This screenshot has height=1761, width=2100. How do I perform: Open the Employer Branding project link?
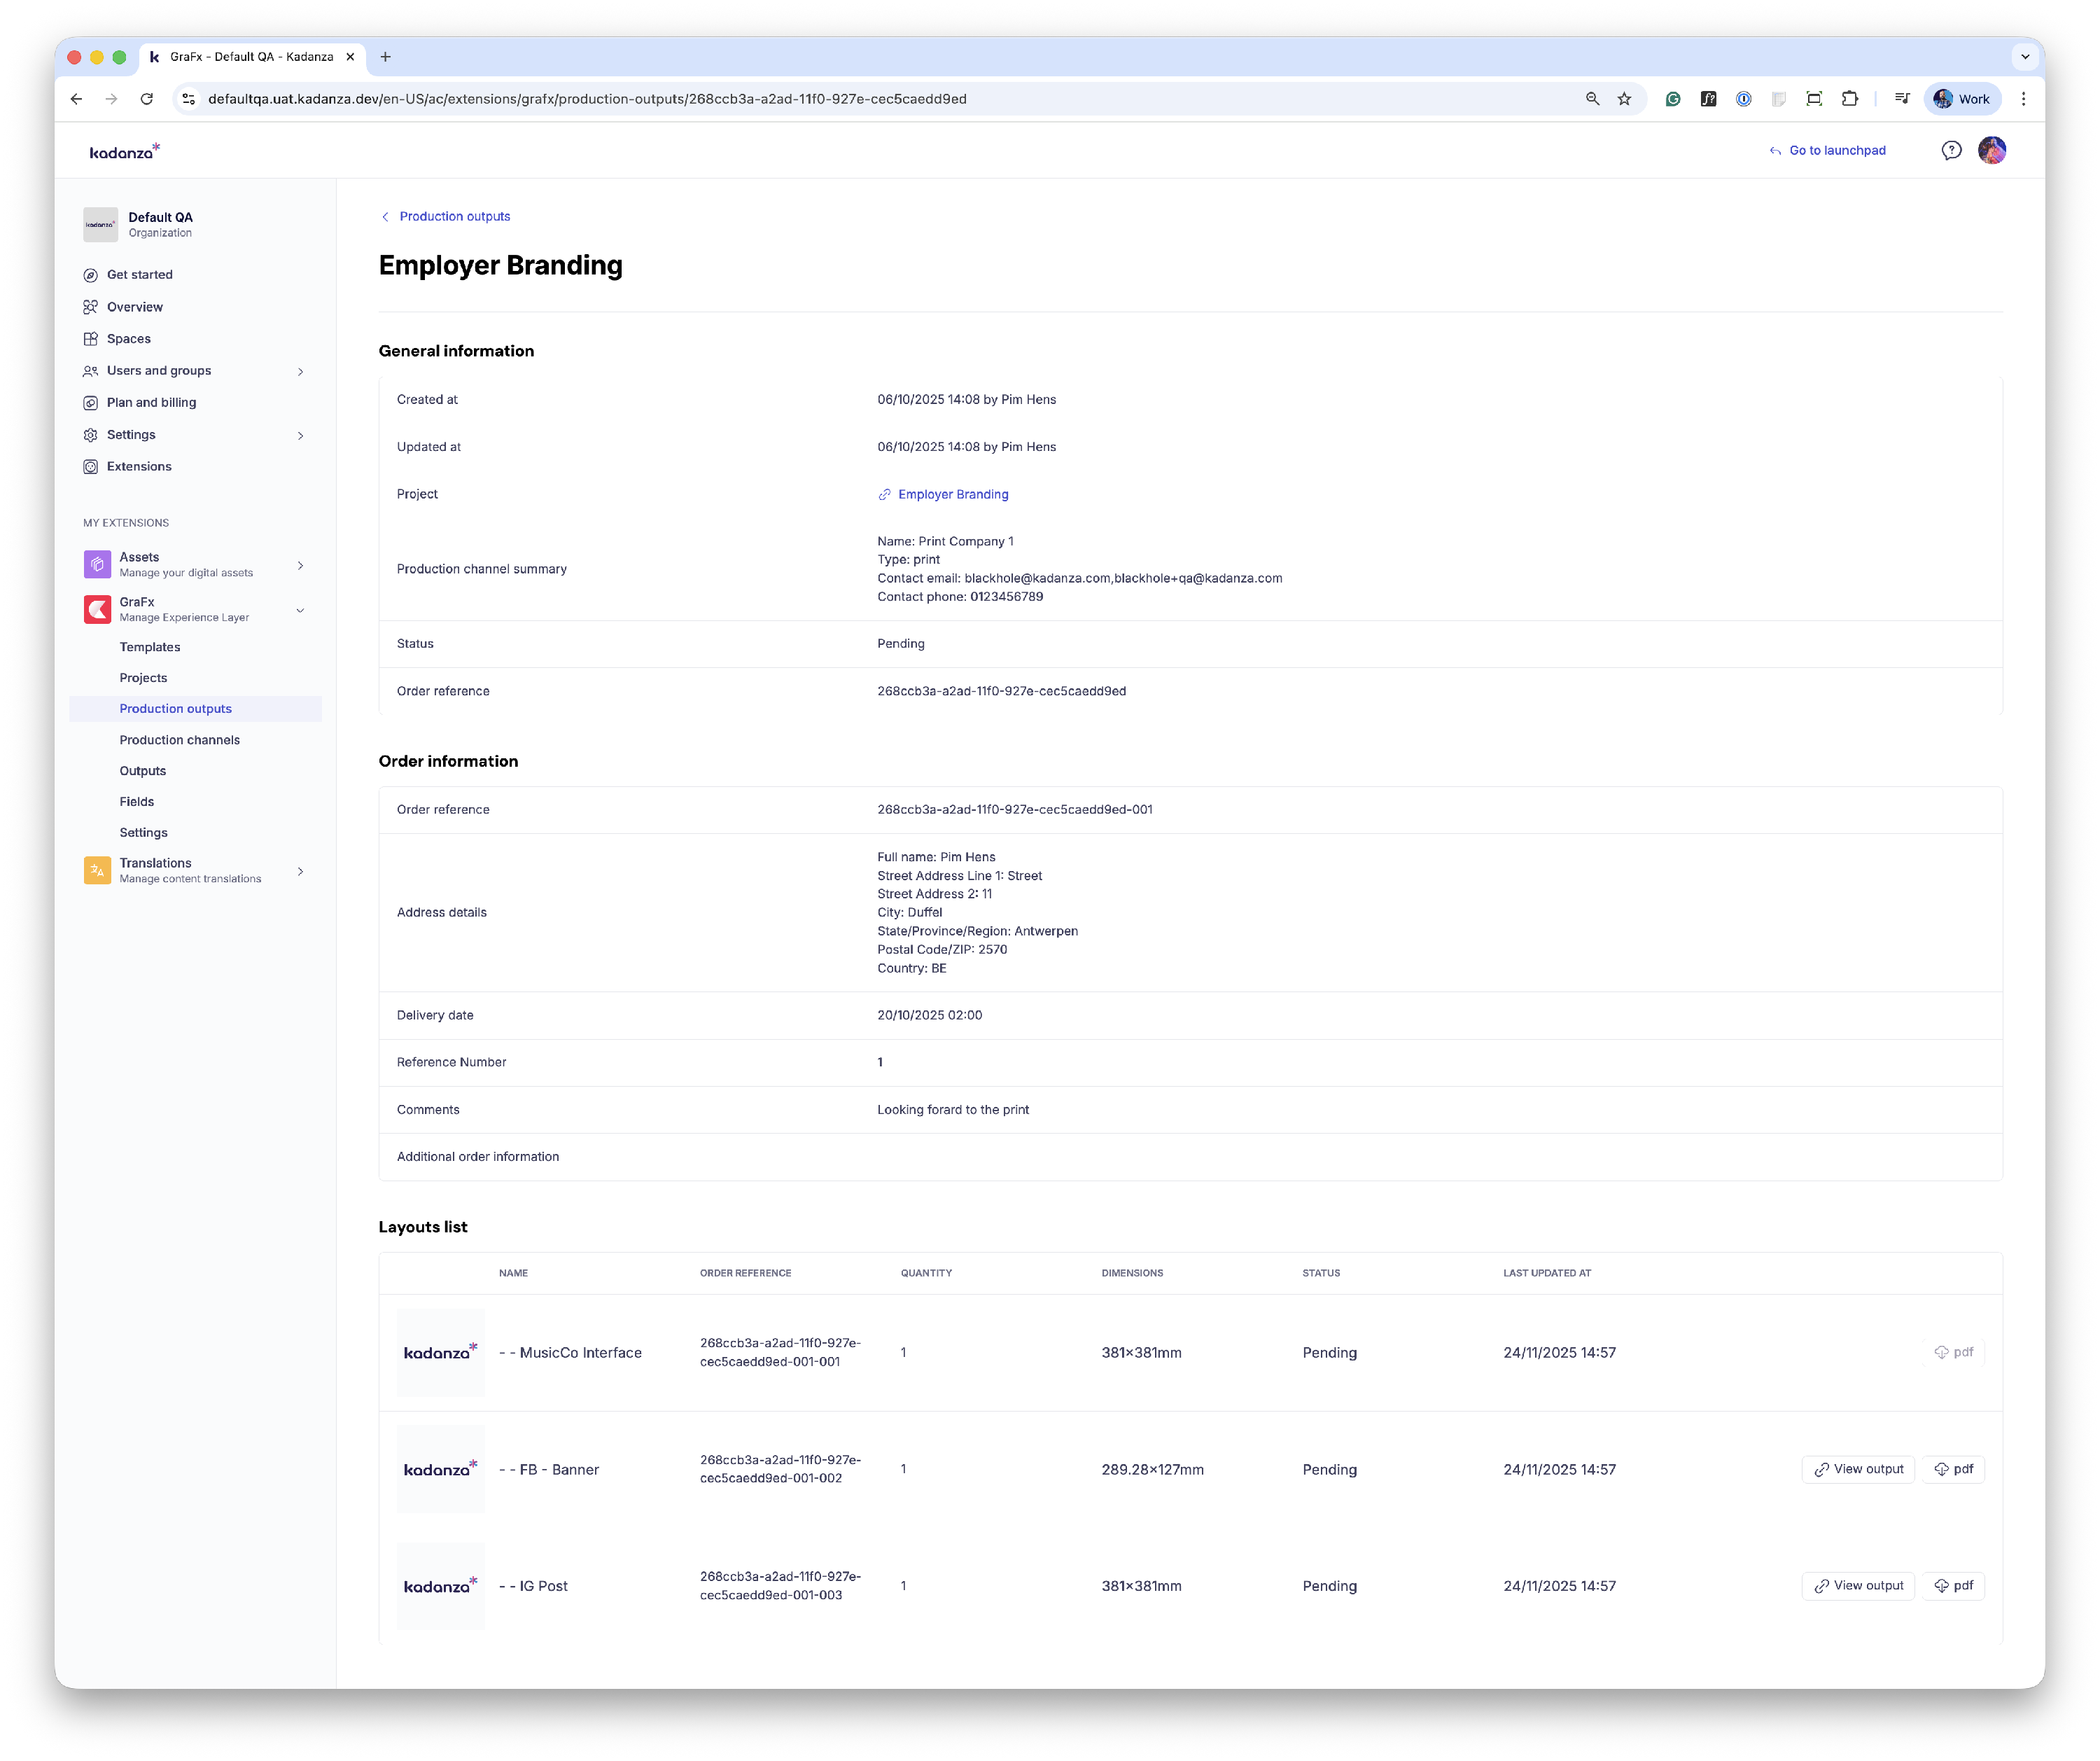point(952,494)
